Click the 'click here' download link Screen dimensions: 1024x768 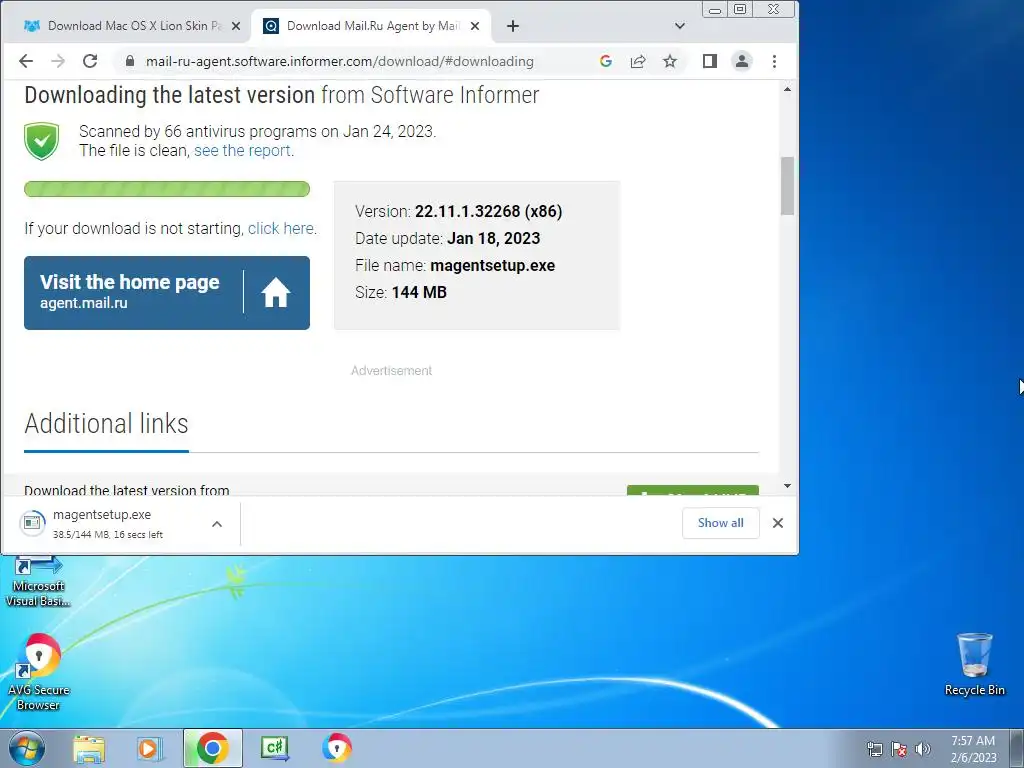click(281, 229)
